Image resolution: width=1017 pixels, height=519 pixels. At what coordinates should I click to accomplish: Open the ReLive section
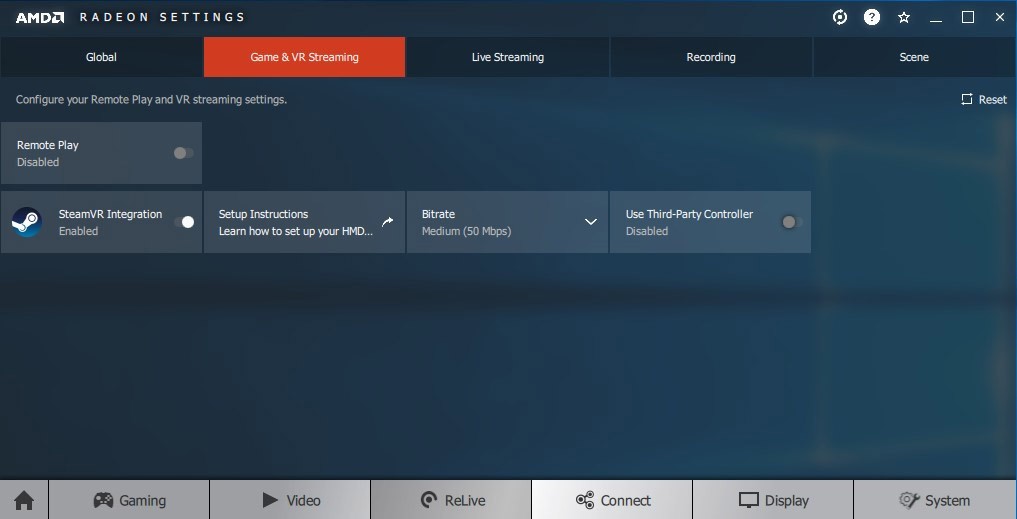tap(451, 500)
